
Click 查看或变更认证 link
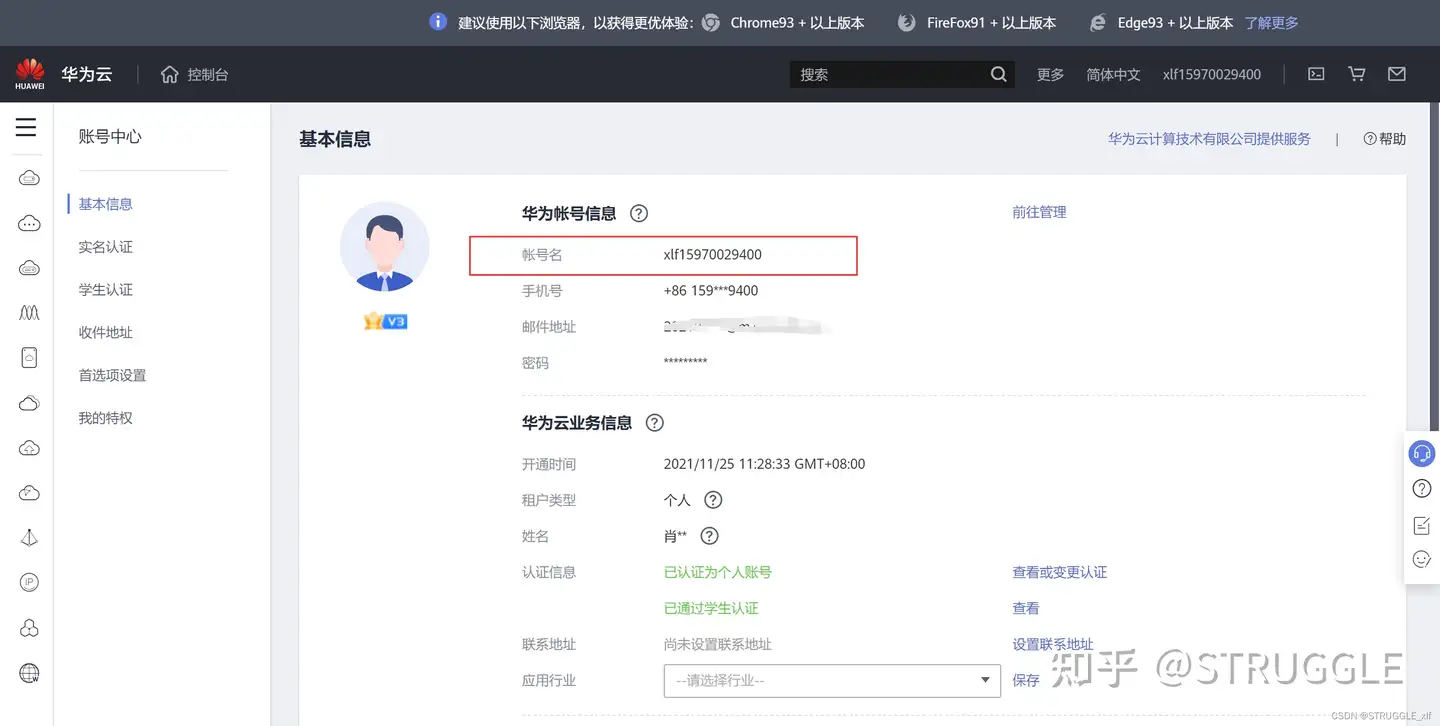pyautogui.click(x=1059, y=572)
